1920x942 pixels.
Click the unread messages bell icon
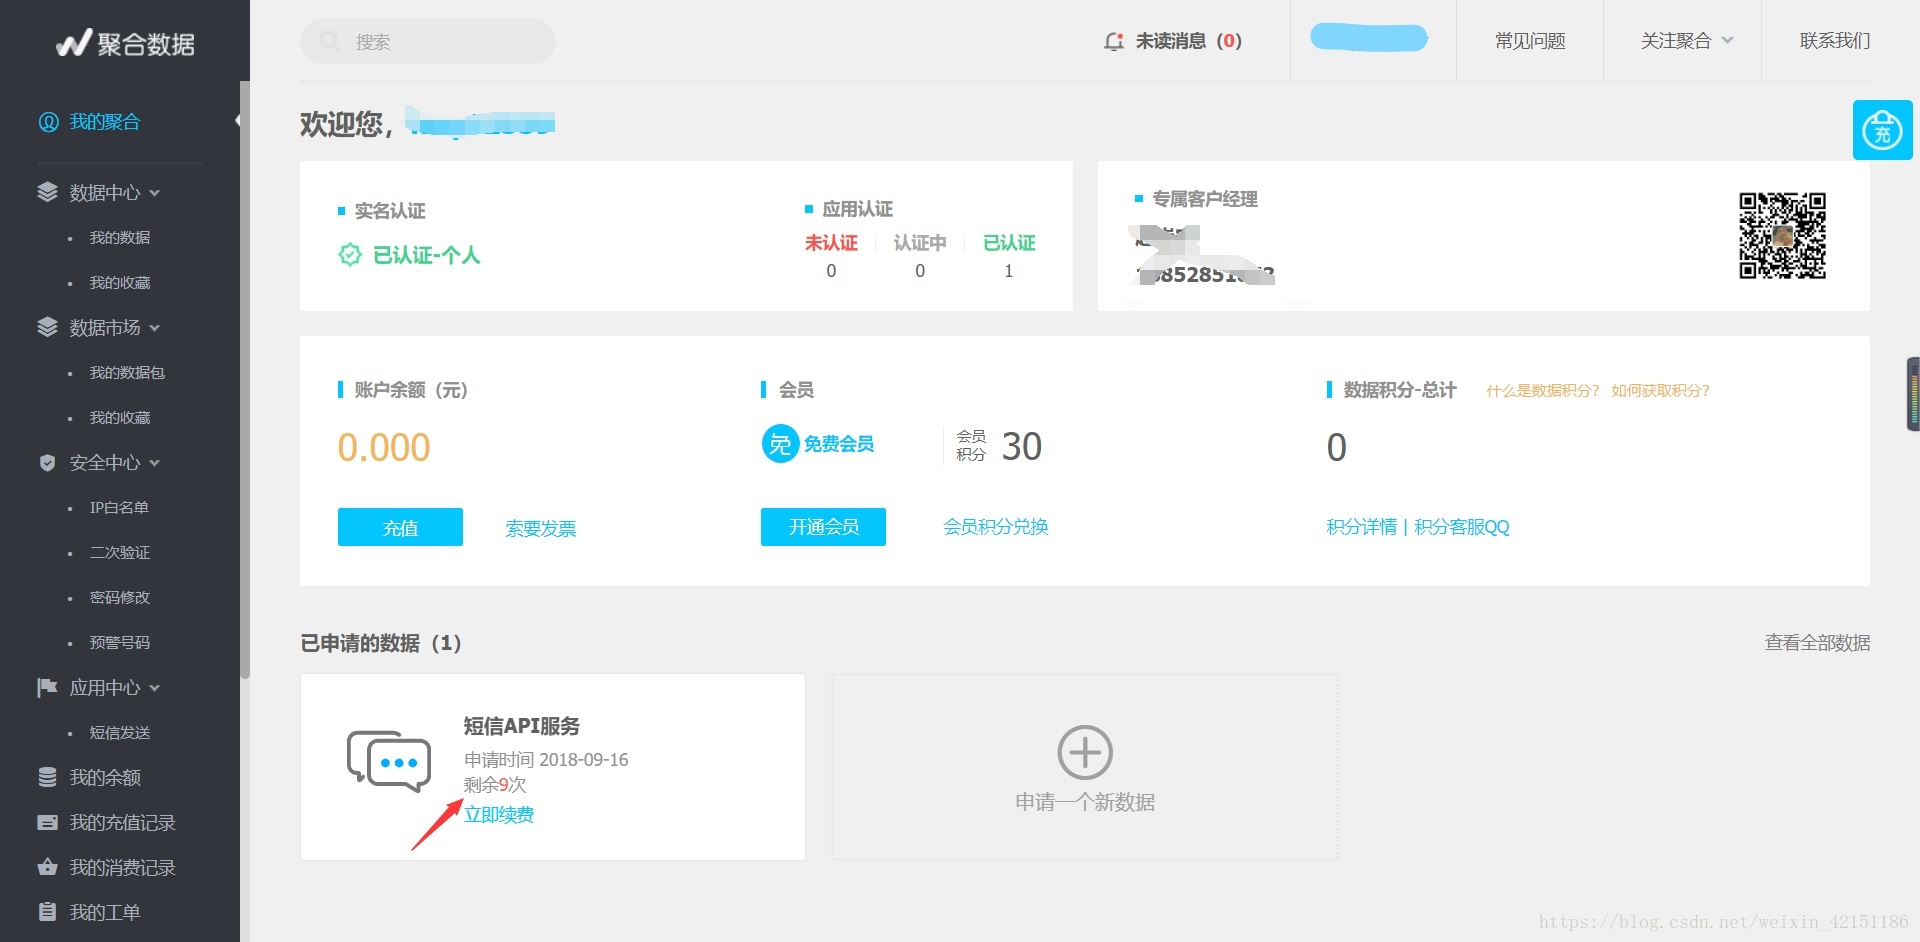pos(1113,41)
